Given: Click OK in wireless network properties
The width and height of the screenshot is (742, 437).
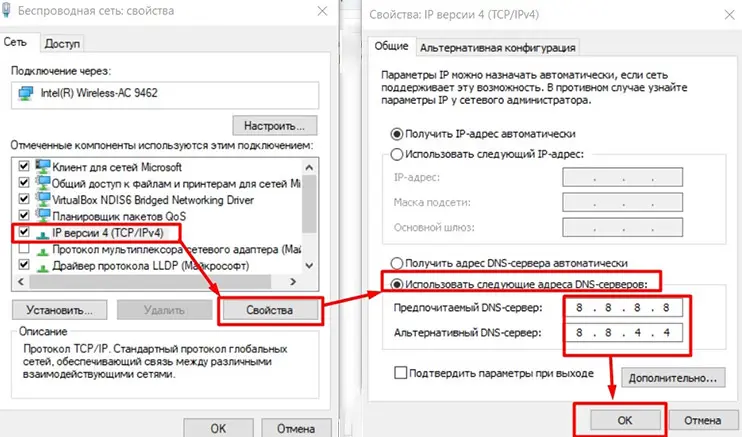Looking at the screenshot, I should point(218,428).
